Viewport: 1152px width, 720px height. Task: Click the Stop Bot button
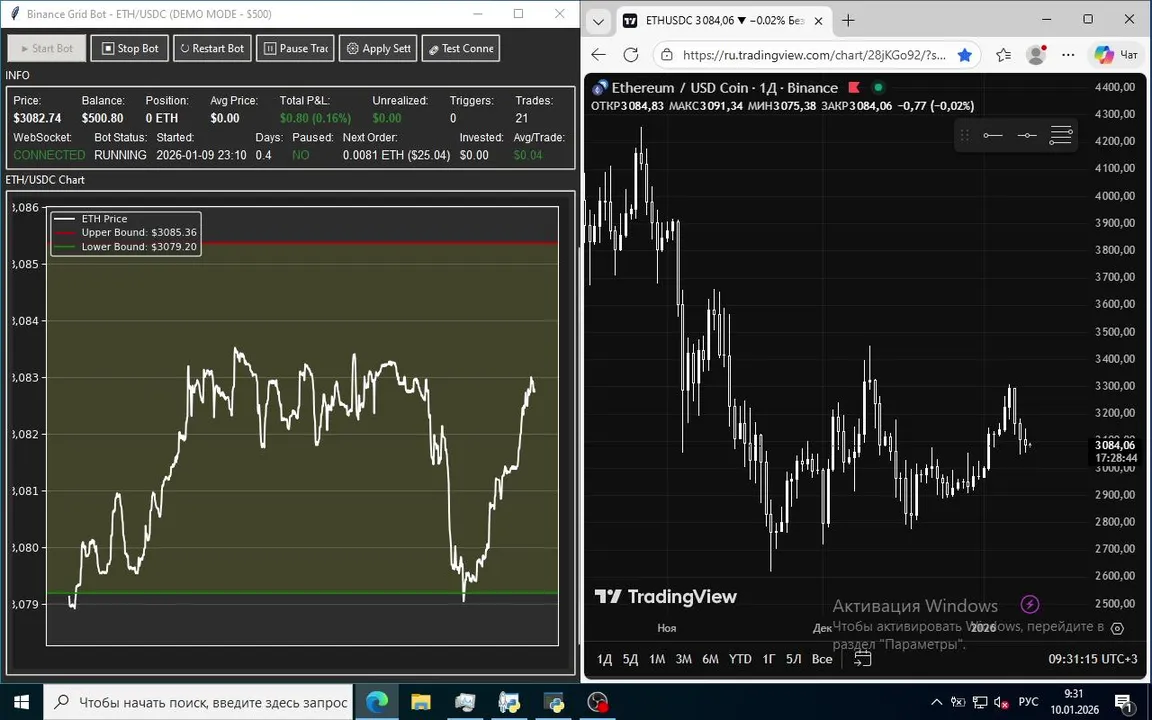tap(129, 48)
